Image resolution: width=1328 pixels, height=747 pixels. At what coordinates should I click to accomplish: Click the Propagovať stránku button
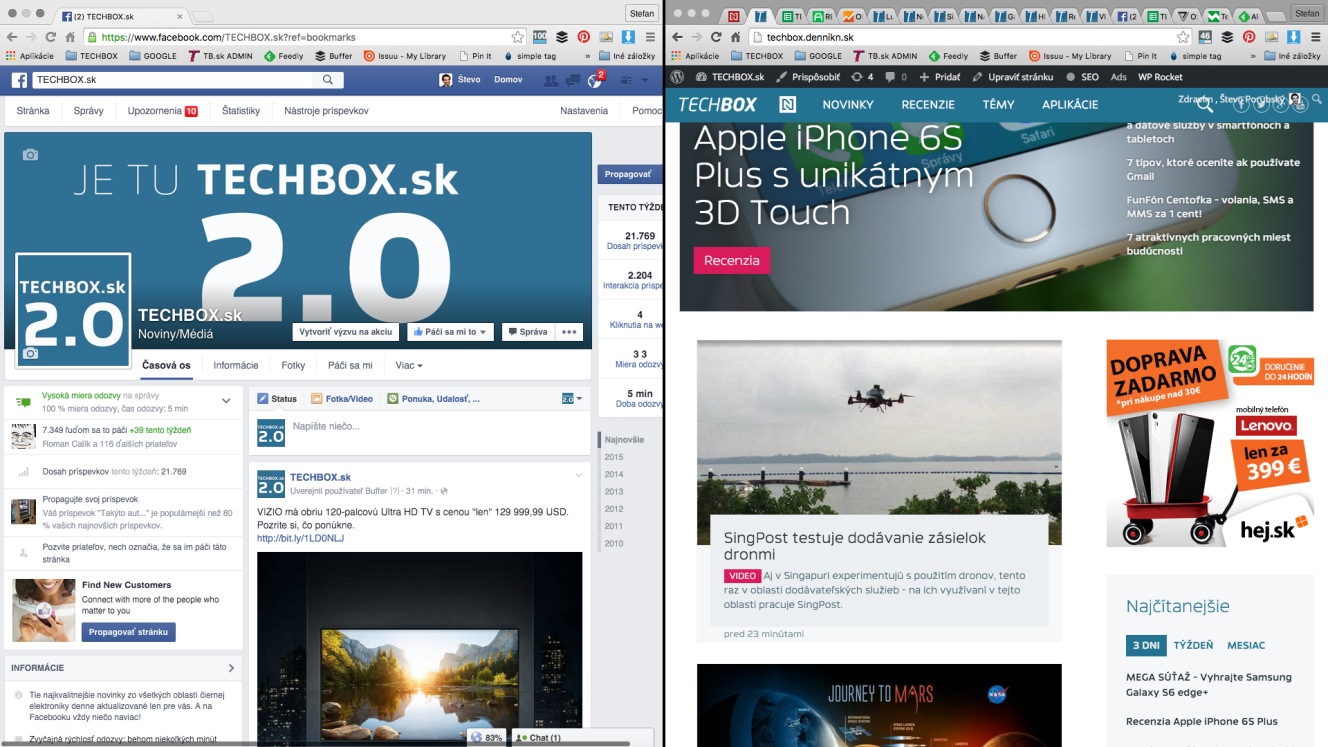[x=128, y=632]
